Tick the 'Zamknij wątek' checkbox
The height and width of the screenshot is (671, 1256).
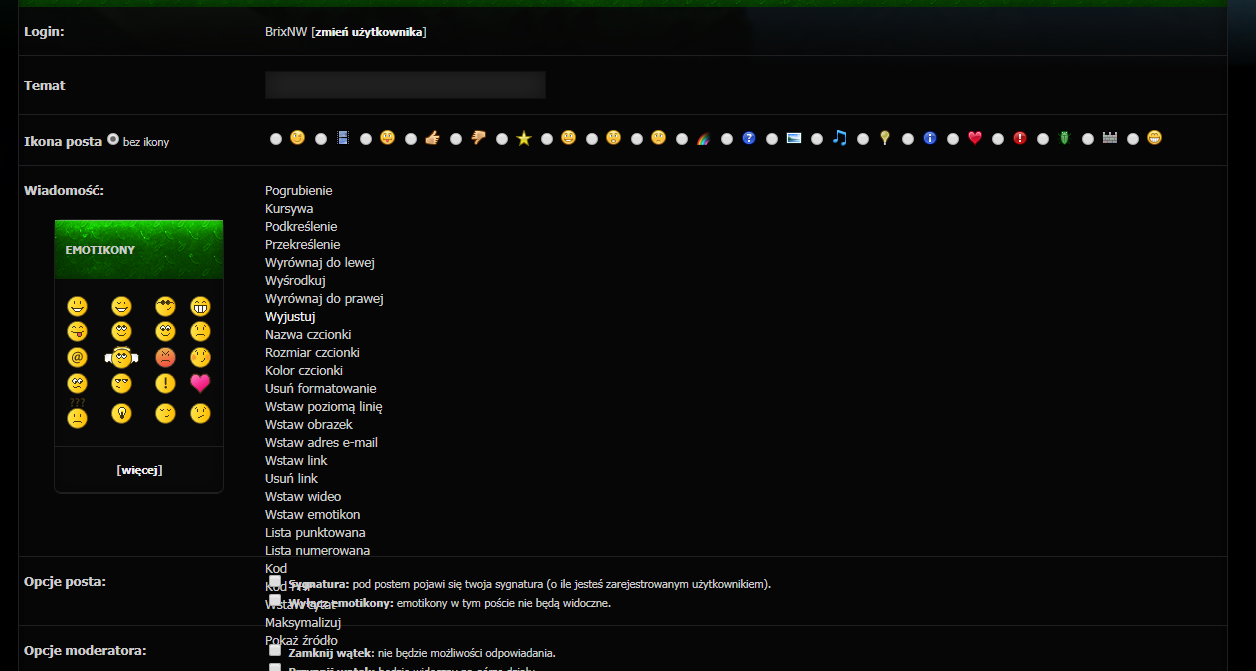[x=275, y=650]
